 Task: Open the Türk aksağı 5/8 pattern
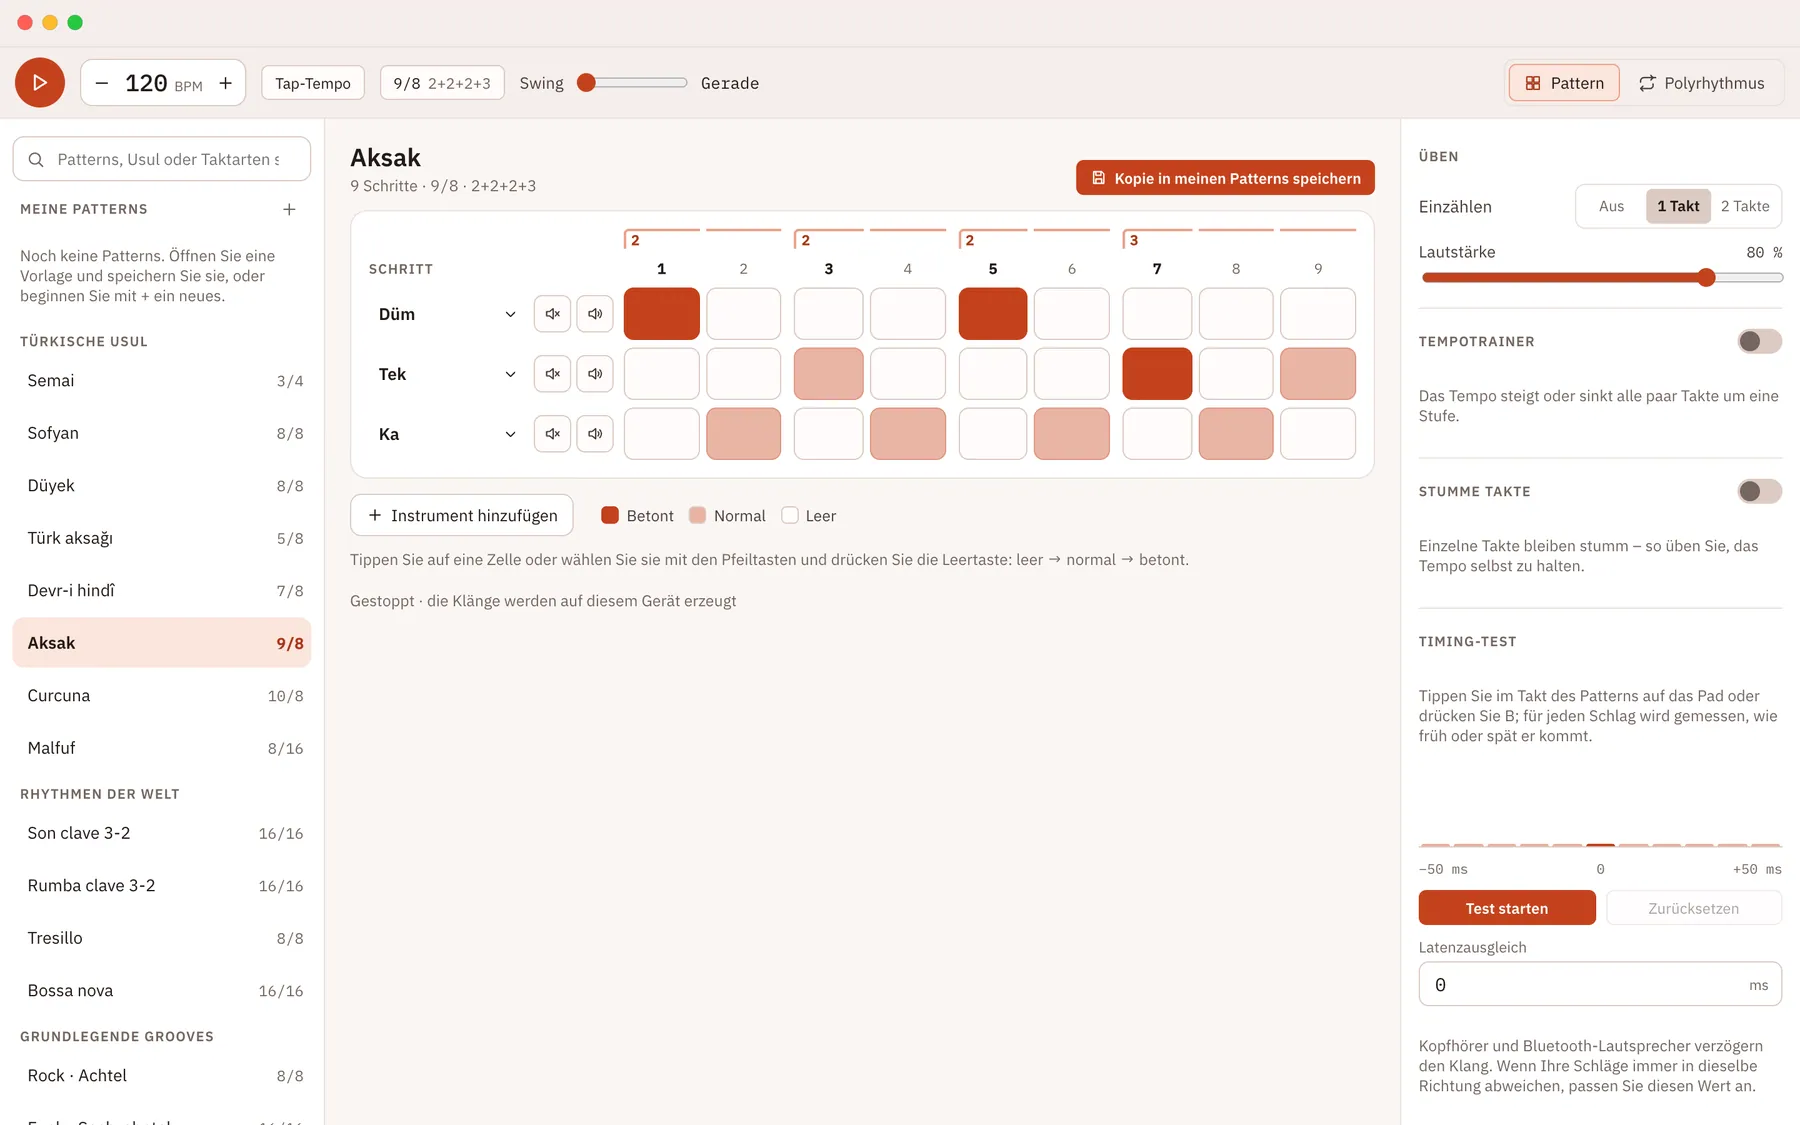162,539
